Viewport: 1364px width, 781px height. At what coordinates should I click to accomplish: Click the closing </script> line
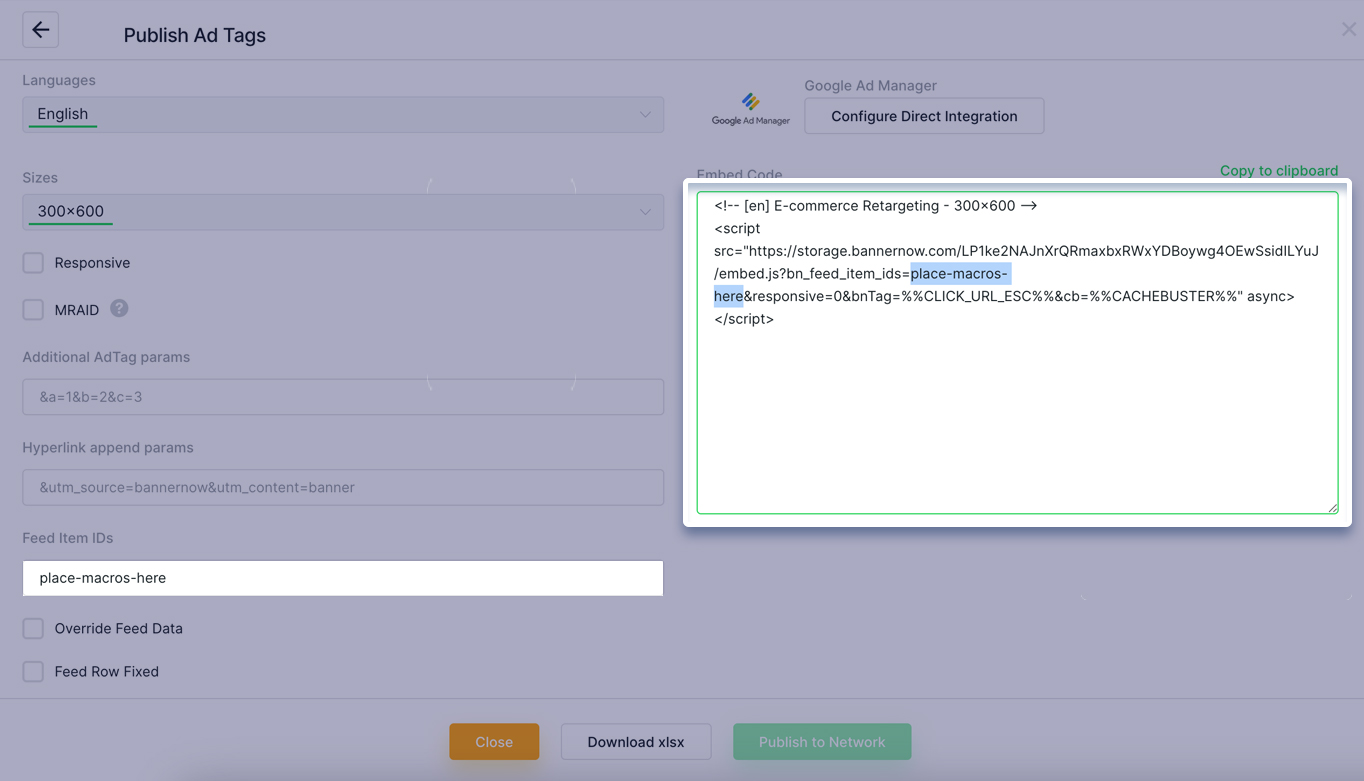click(744, 319)
